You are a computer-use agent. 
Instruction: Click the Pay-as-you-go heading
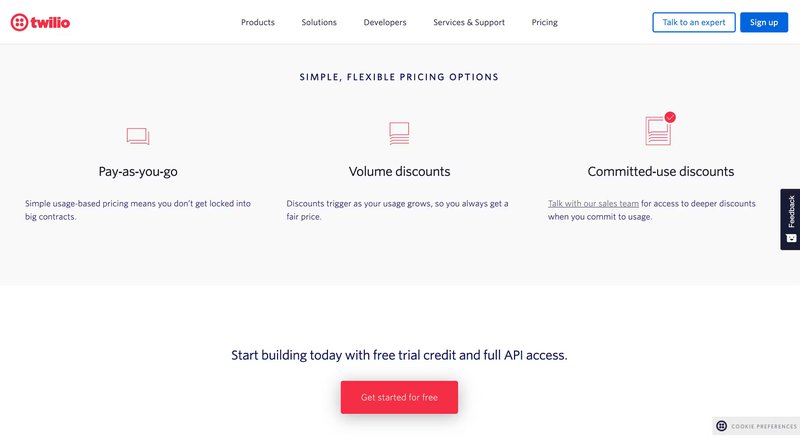pyautogui.click(x=138, y=171)
